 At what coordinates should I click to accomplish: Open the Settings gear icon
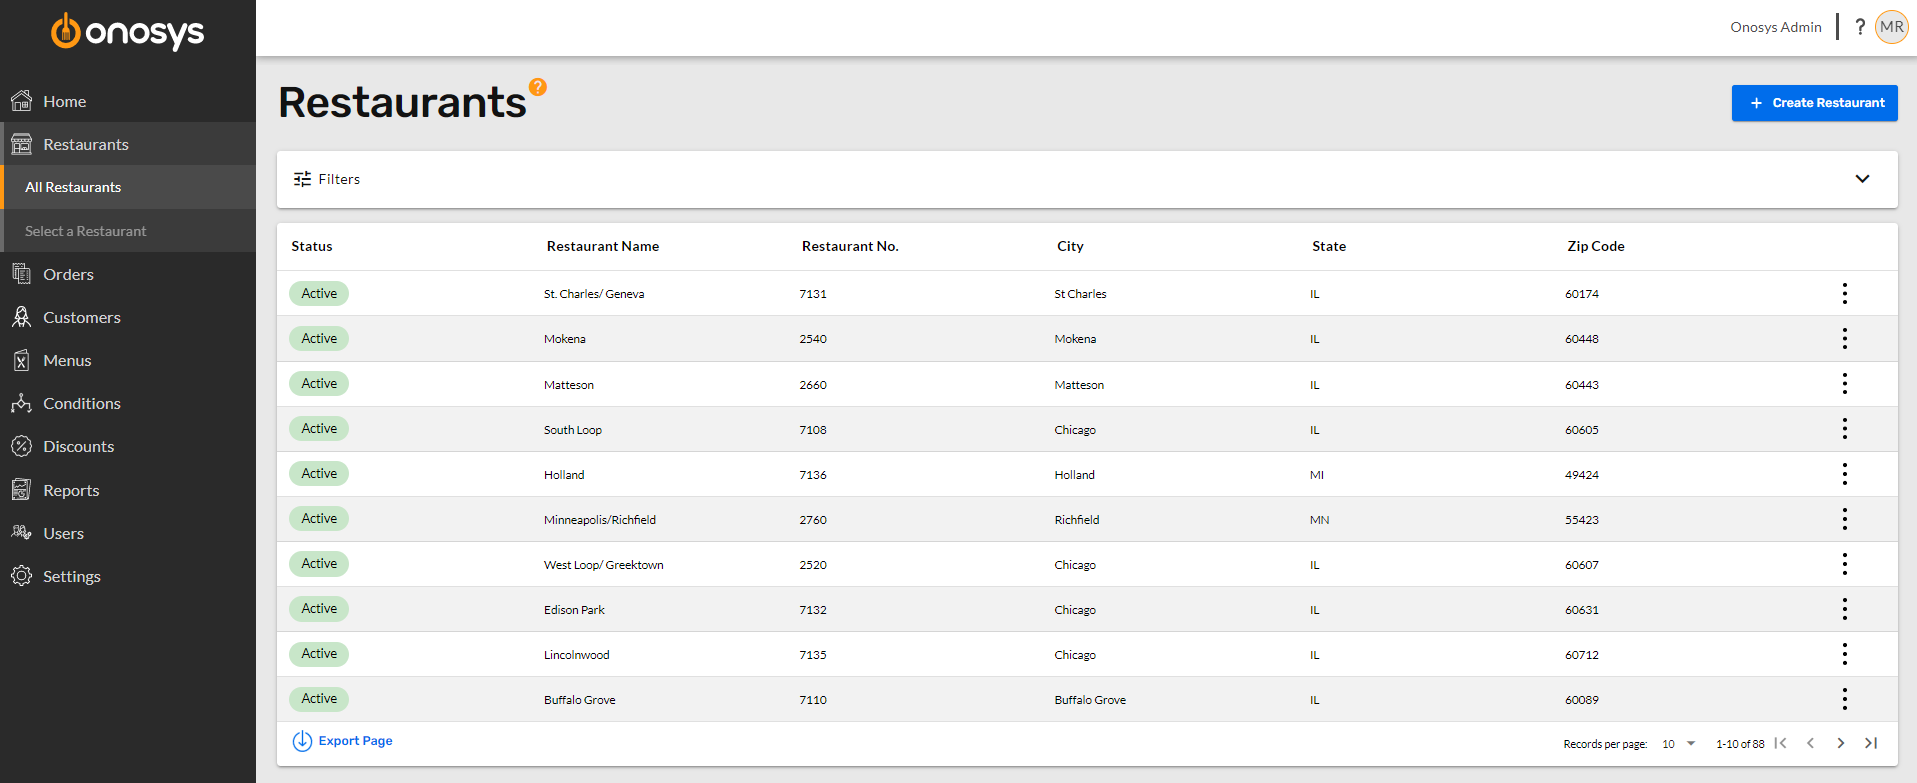coord(21,576)
